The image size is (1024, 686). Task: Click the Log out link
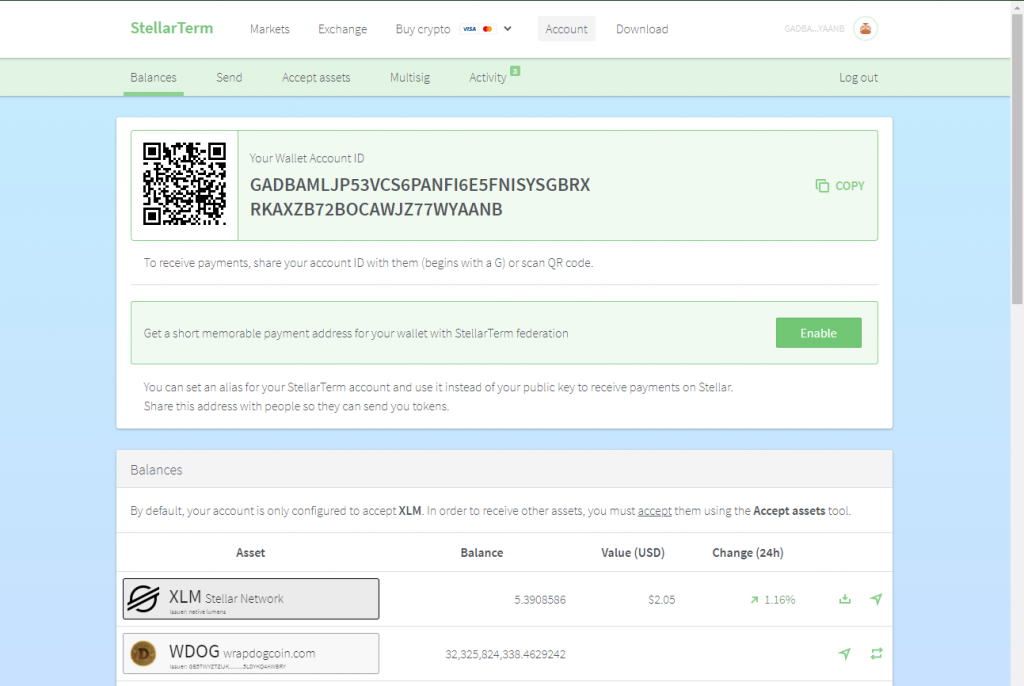click(858, 77)
